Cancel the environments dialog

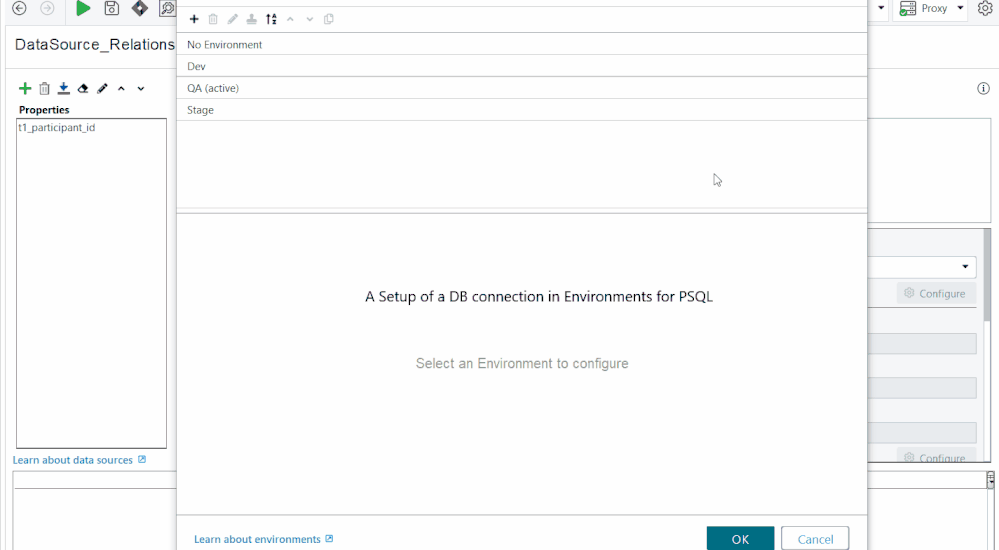pyautogui.click(x=815, y=539)
